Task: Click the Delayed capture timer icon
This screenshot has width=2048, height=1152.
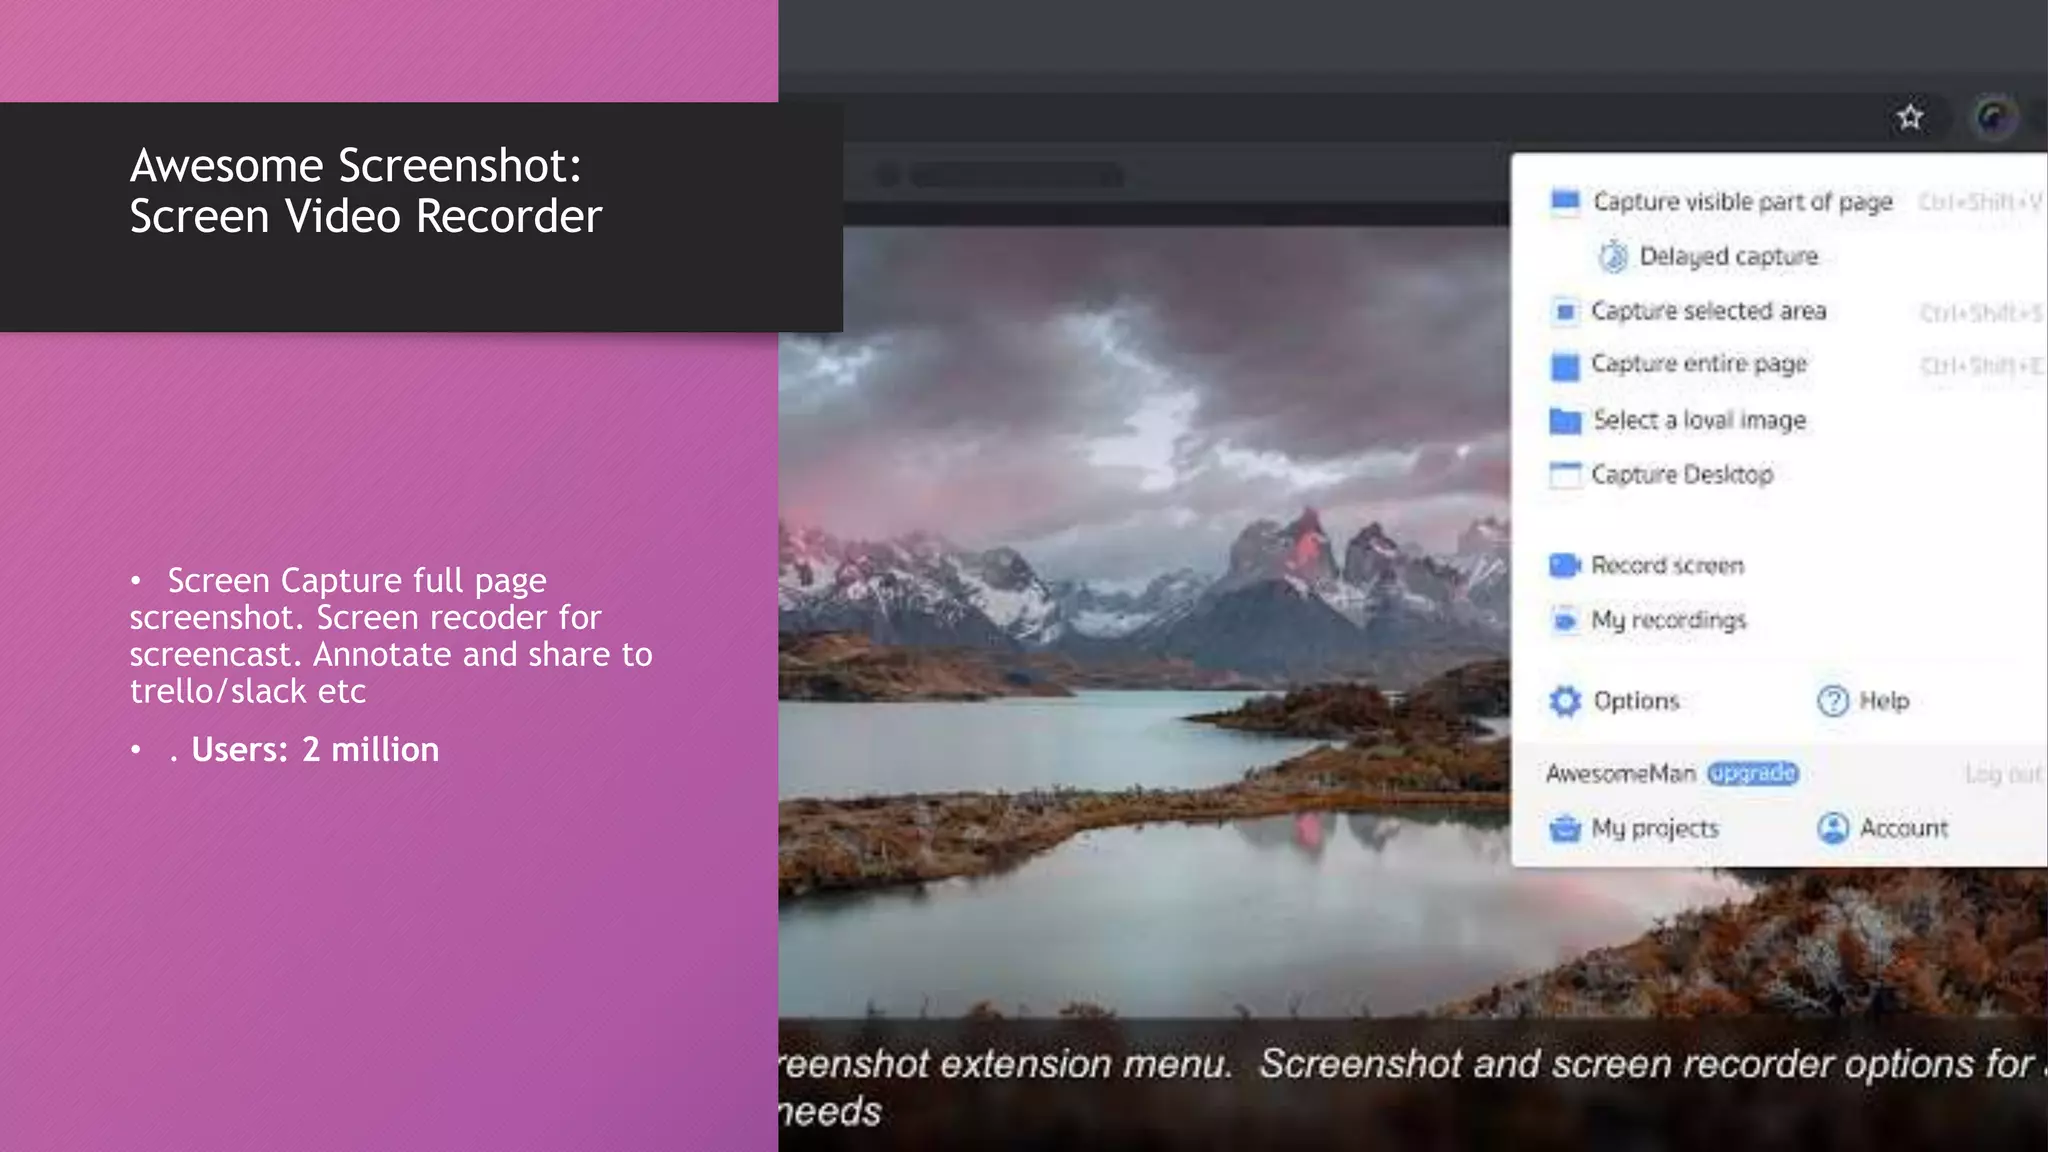Action: 1612,256
